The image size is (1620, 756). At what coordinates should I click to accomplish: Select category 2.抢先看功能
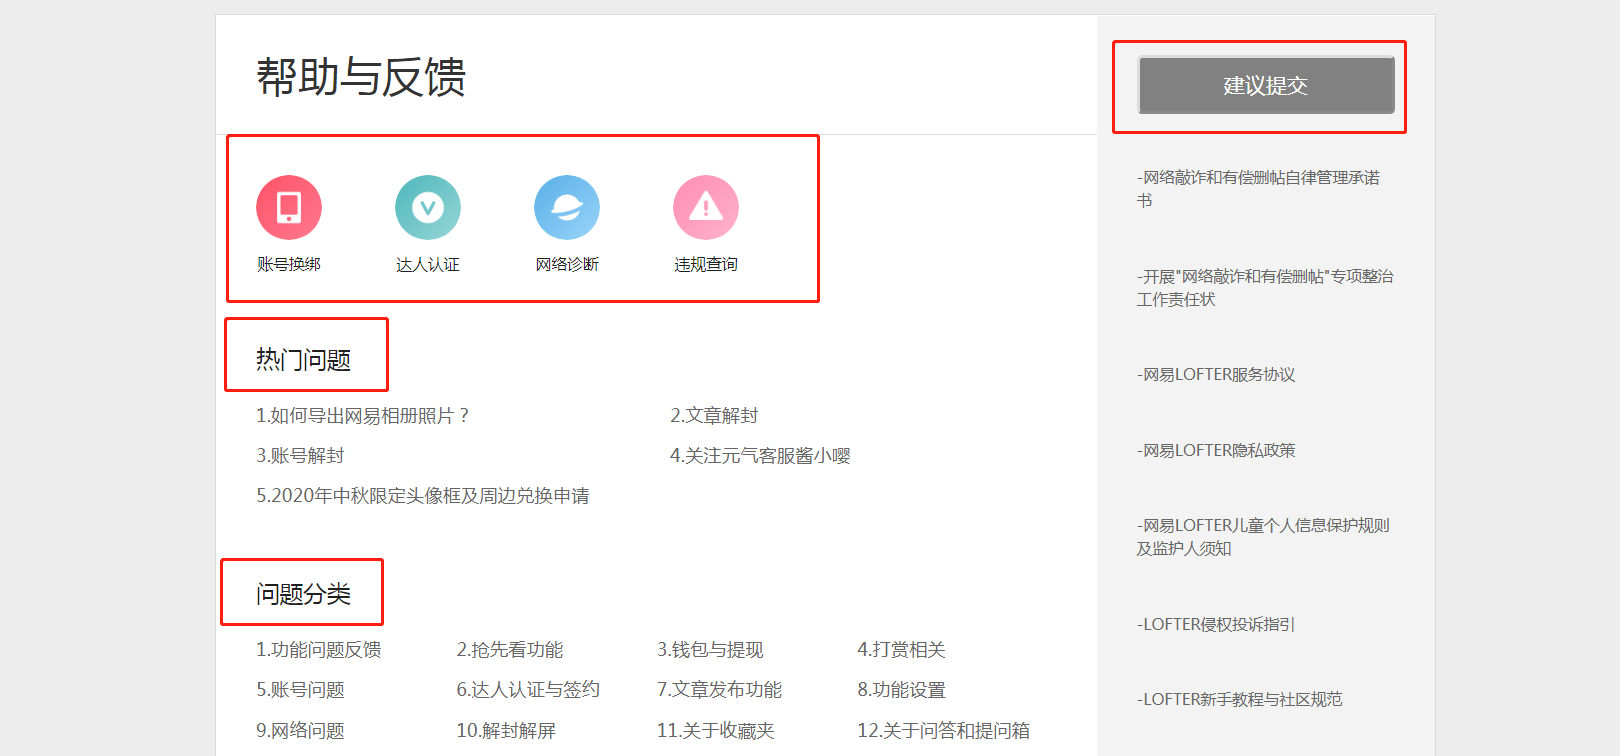tap(510, 649)
